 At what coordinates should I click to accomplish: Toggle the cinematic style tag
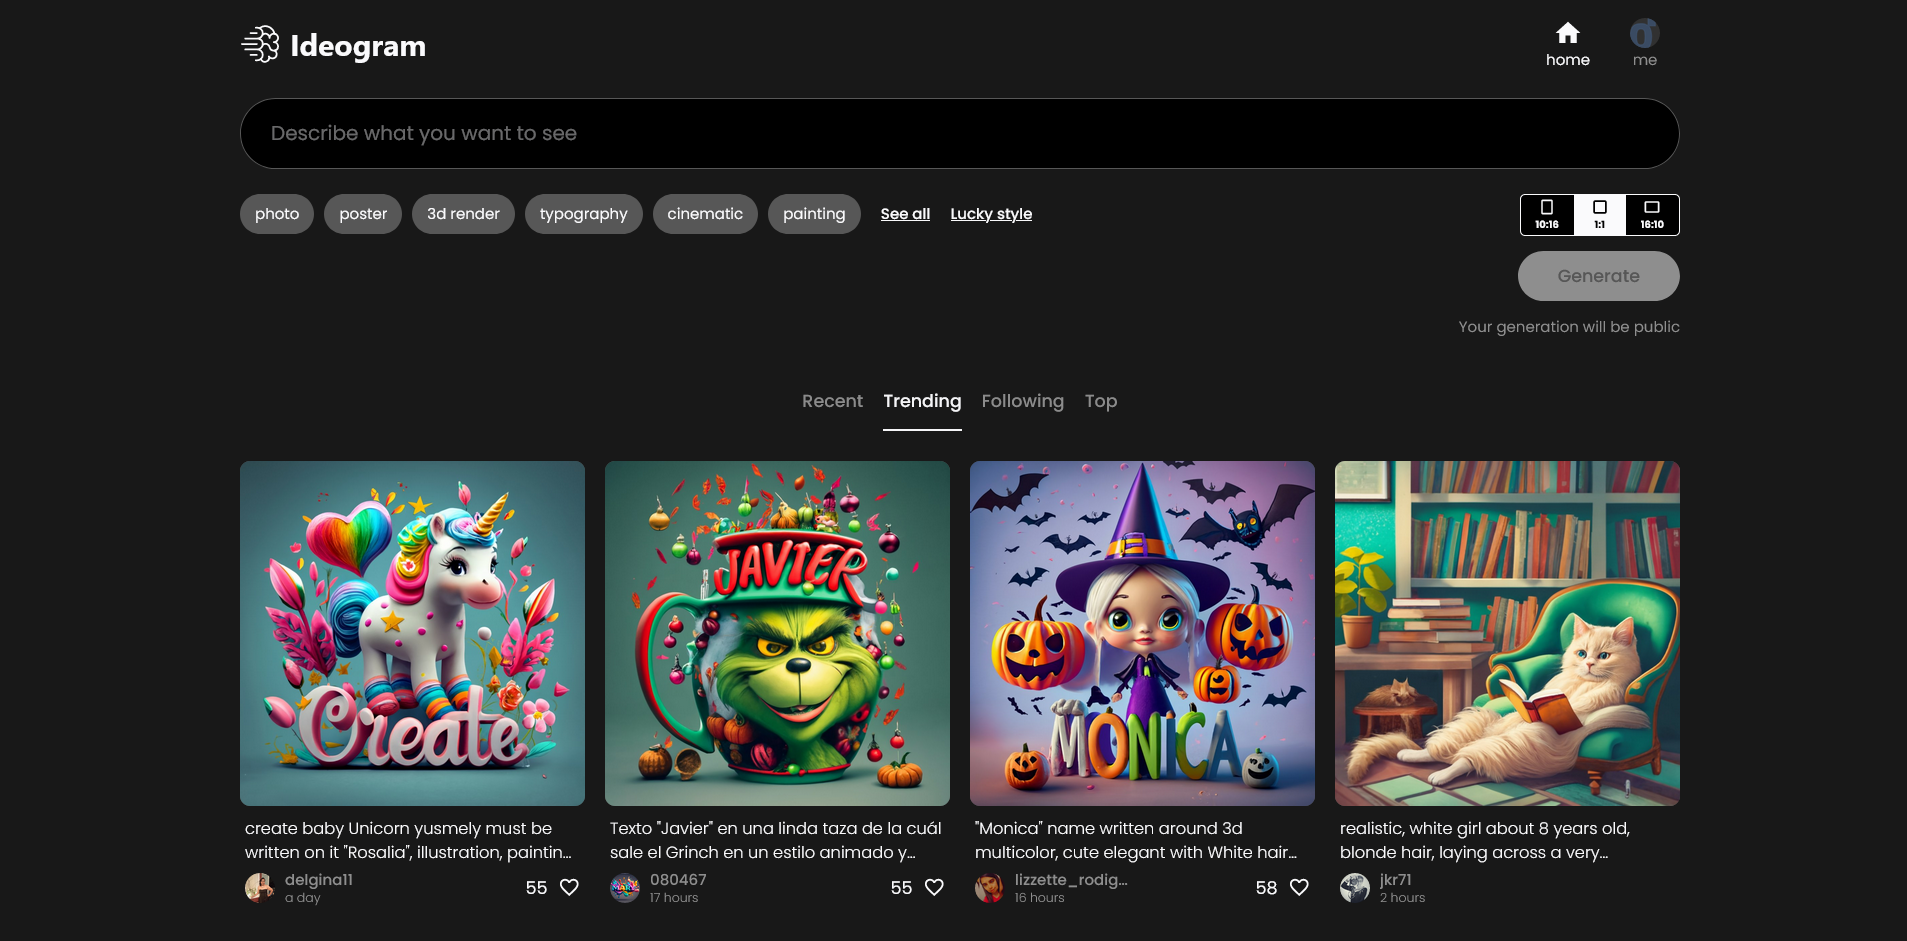point(705,214)
